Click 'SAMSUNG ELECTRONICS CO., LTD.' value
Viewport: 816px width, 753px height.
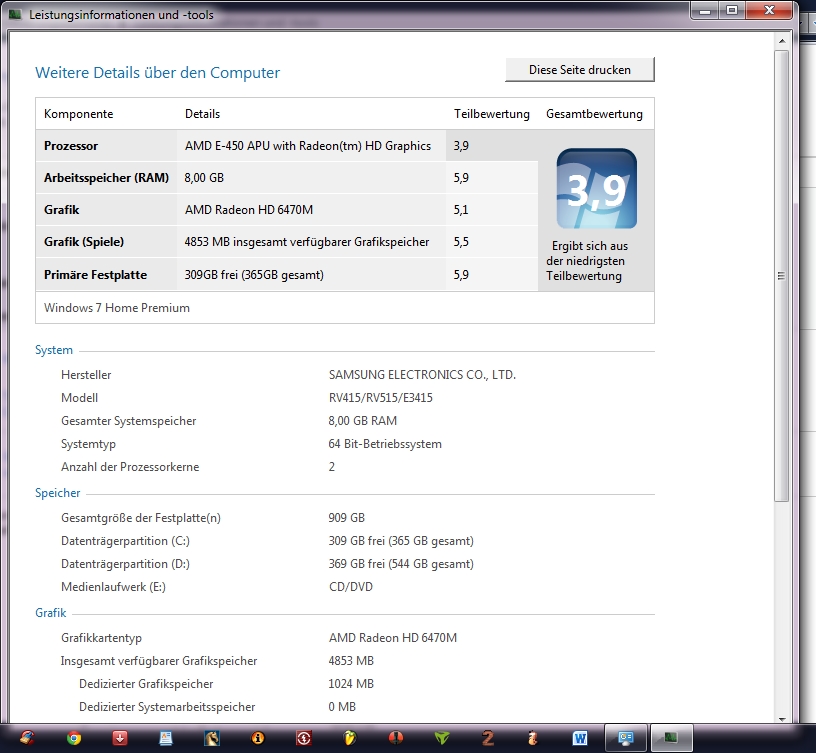[422, 375]
